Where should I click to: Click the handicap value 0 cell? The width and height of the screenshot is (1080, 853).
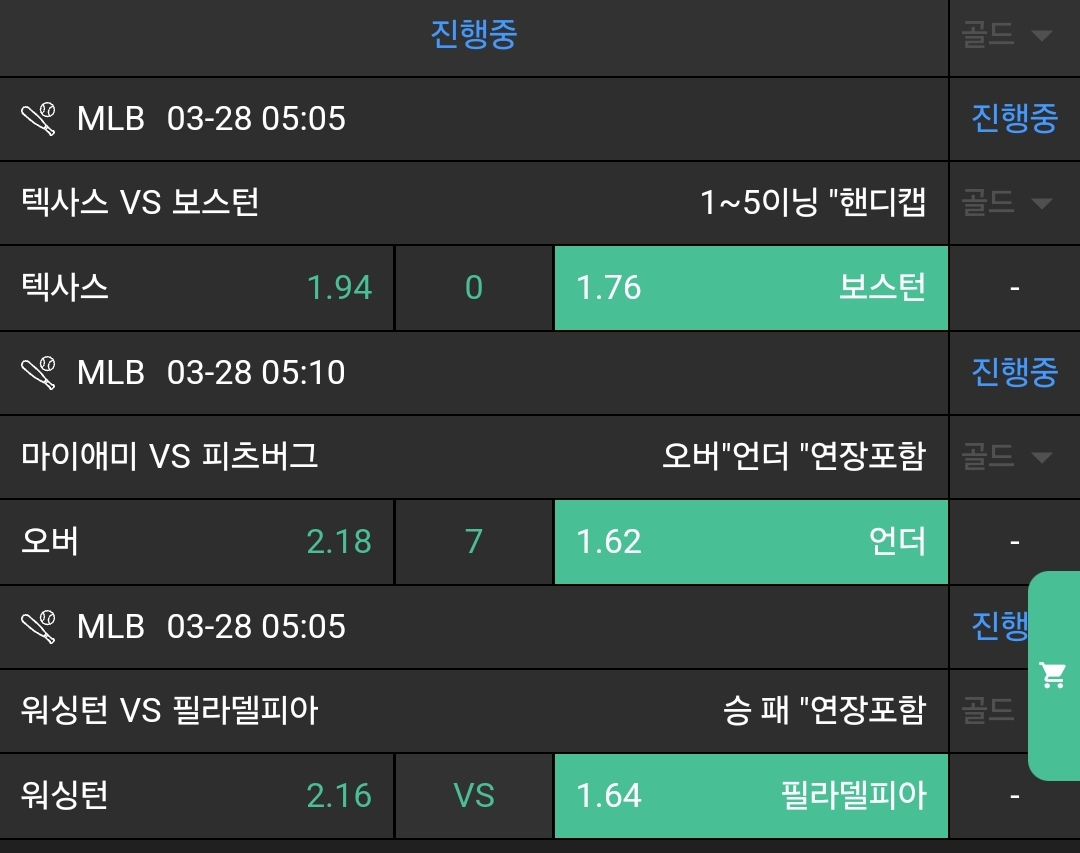(x=474, y=288)
